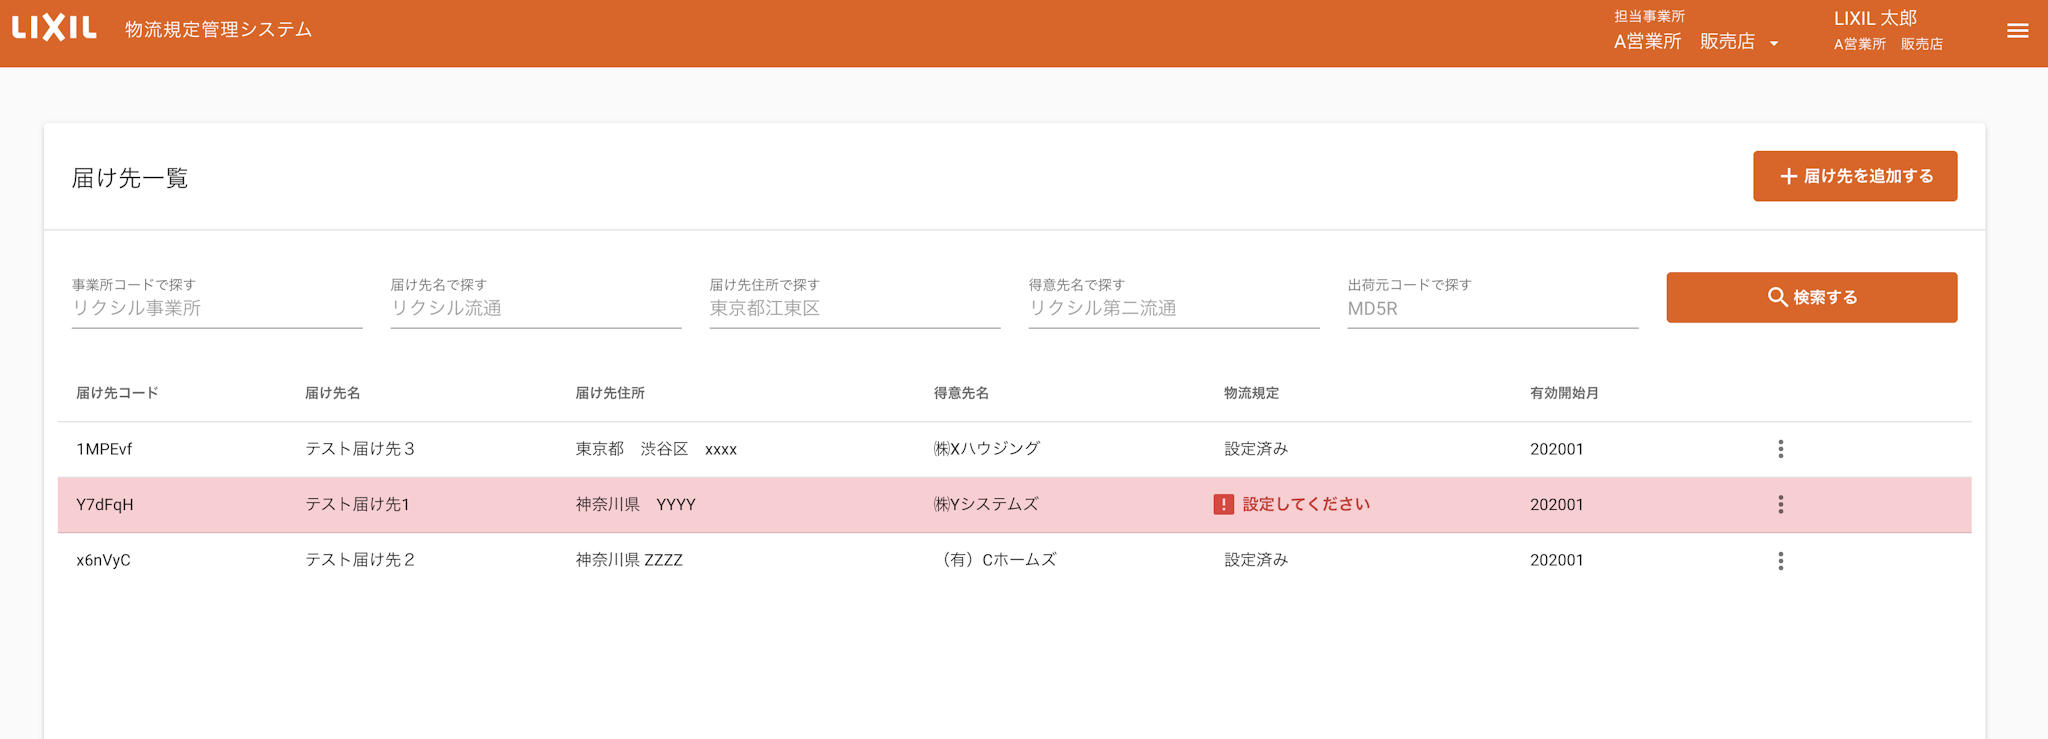Focus the 届け先住所で探す input field
2048x739 pixels.
point(854,309)
